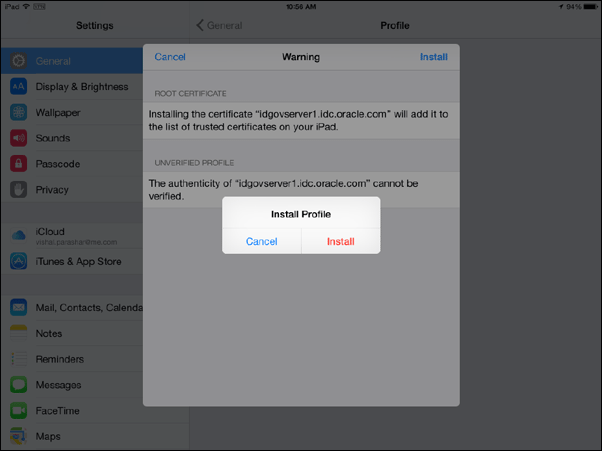This screenshot has height=451, width=602.
Task: Tap the 94% battery percentage
Action: (574, 7)
